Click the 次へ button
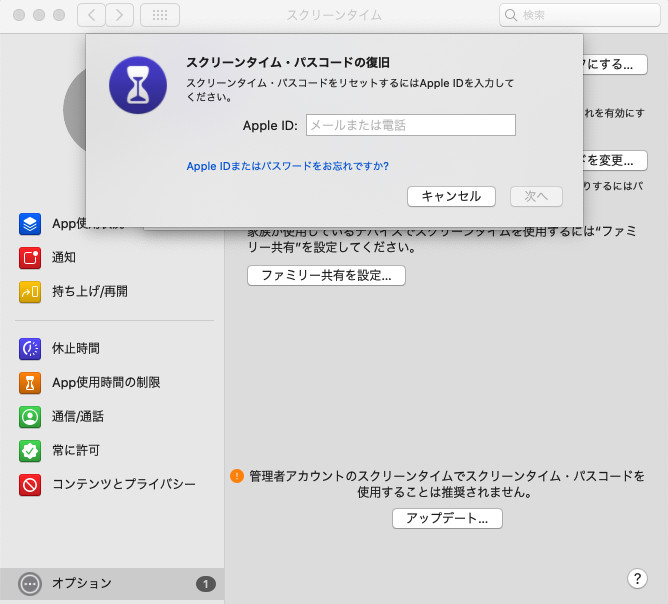Image resolution: width=668 pixels, height=604 pixels. [x=536, y=196]
